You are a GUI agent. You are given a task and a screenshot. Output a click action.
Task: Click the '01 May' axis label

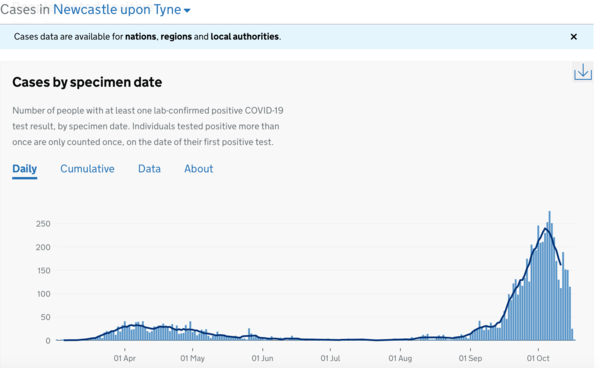click(192, 358)
